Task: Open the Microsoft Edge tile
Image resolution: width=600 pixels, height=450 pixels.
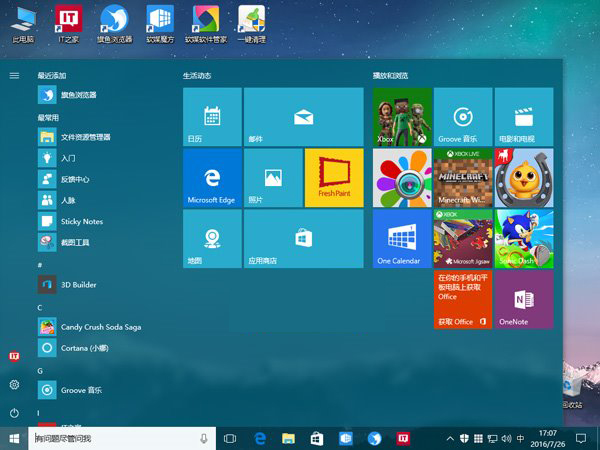Action: (x=212, y=178)
